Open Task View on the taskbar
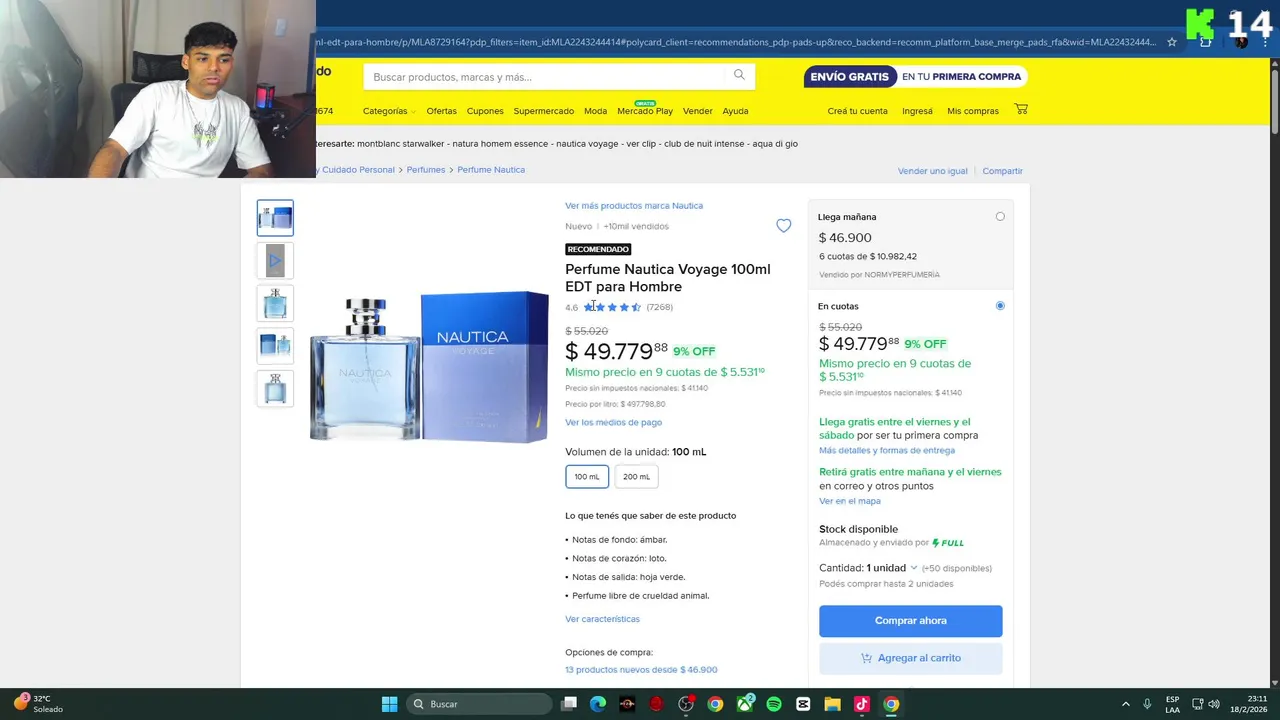This screenshot has height=720, width=1280. (569, 704)
